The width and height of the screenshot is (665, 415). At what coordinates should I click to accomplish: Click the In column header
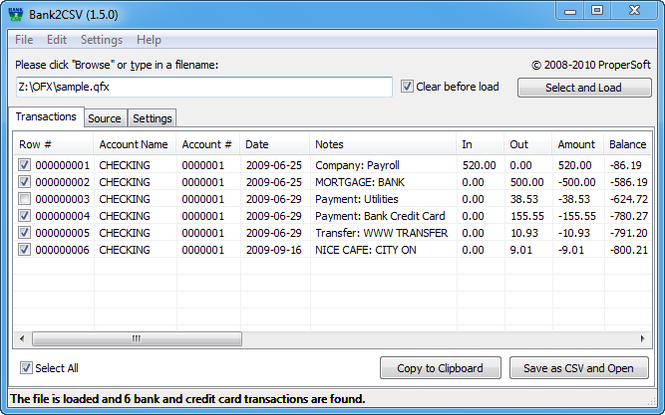480,145
